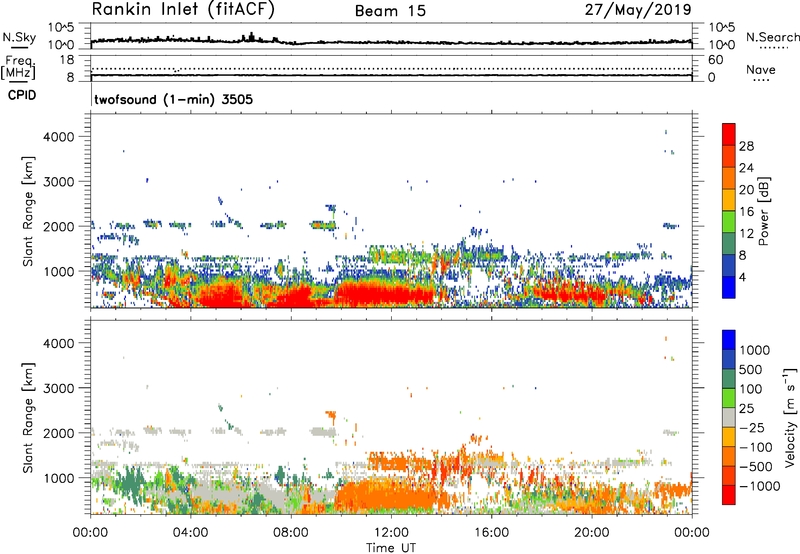Click the CPID label
The image size is (800, 554).
pyautogui.click(x=22, y=95)
